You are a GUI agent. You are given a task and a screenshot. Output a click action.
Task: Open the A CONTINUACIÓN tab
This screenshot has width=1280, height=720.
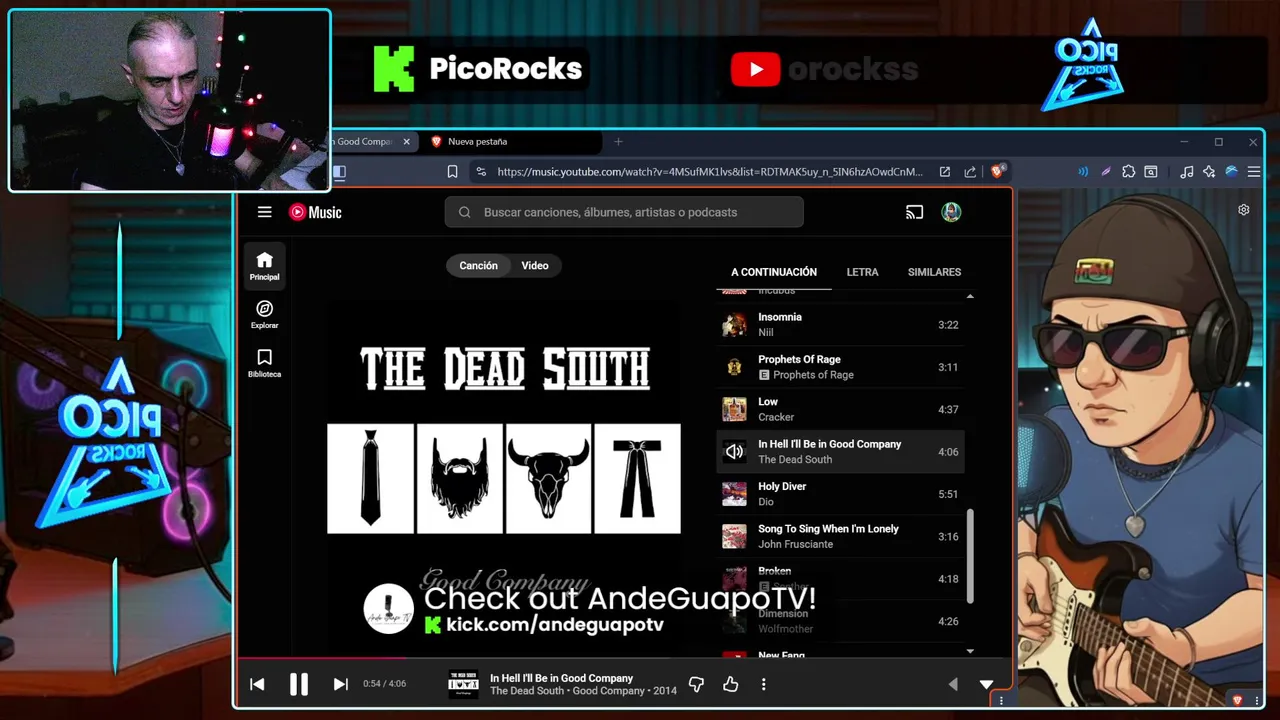click(x=774, y=272)
